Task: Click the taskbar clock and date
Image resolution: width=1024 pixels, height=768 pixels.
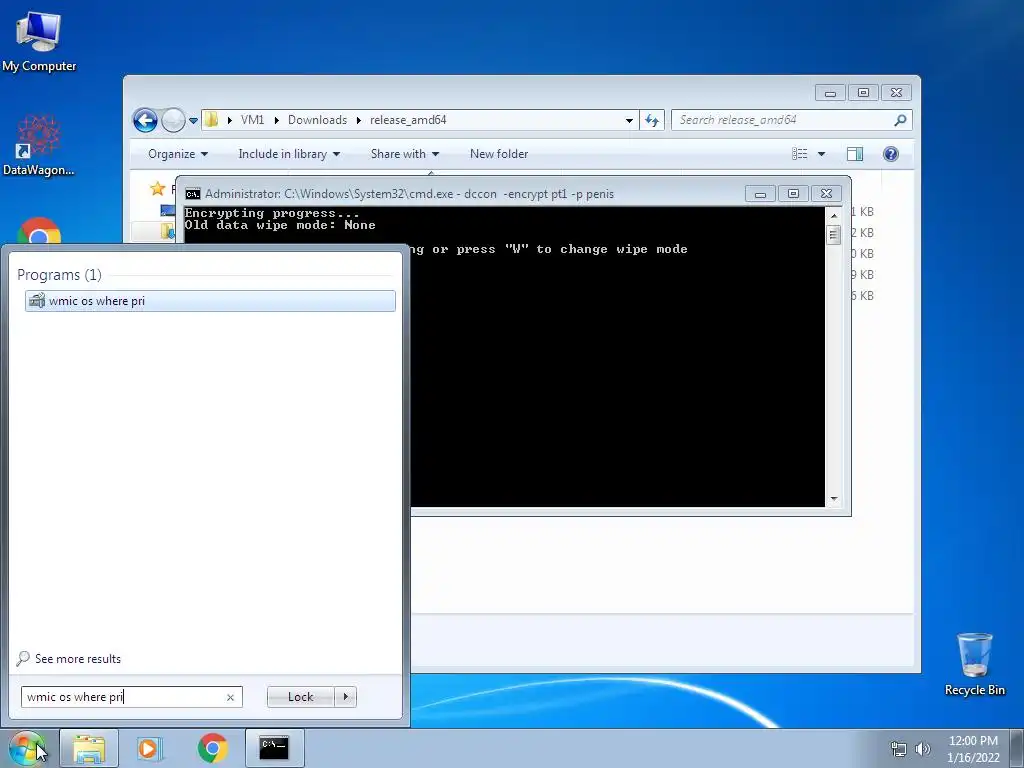Action: pyautogui.click(x=973, y=749)
